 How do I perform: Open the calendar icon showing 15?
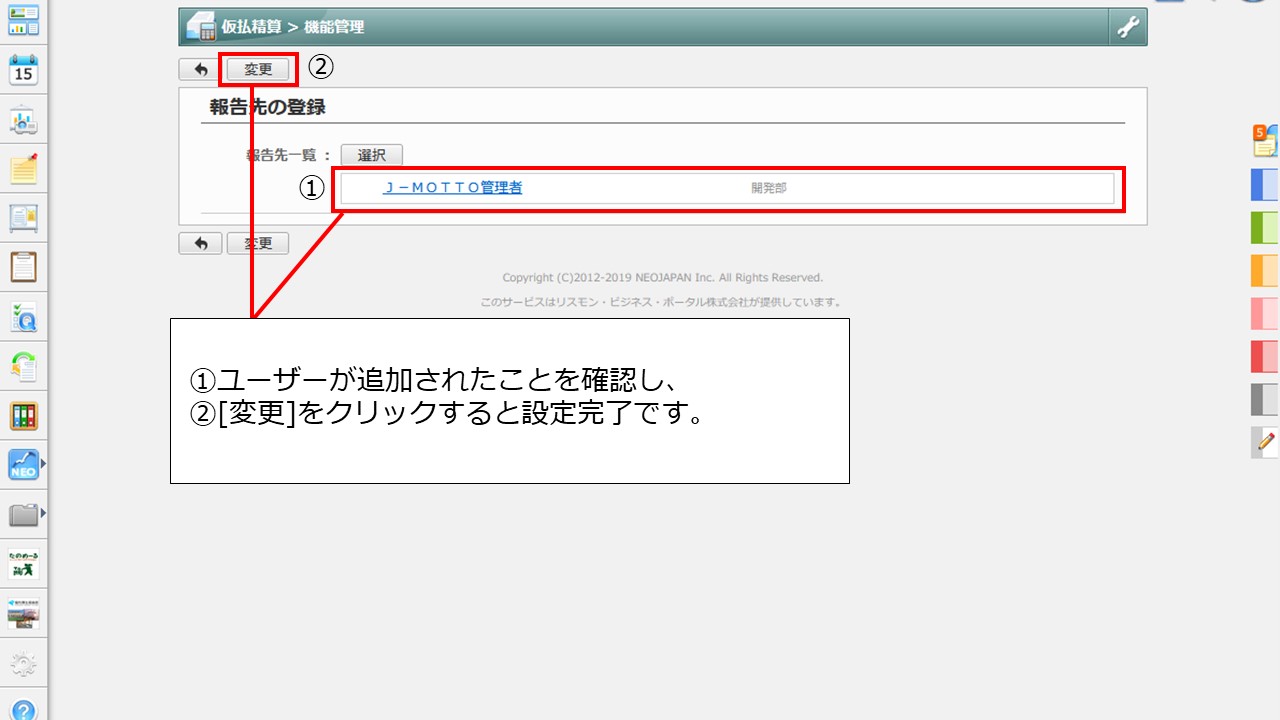tap(23, 70)
